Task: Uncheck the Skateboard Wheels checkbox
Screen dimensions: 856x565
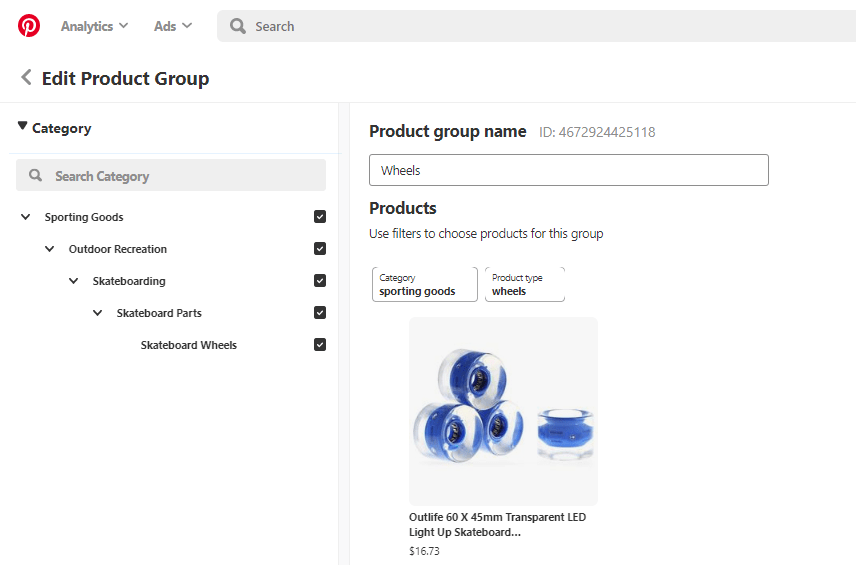Action: coord(320,344)
